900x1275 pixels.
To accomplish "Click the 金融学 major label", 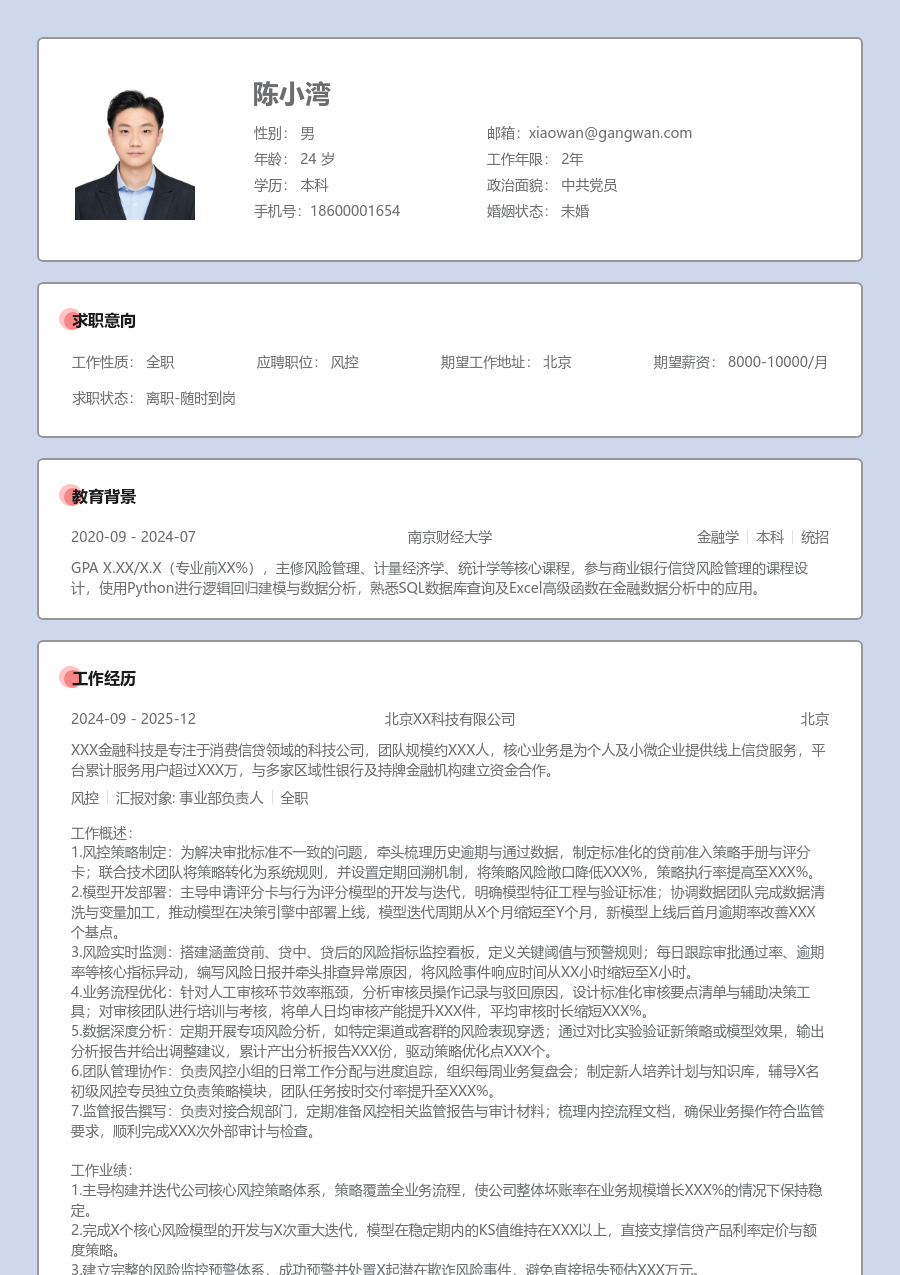I will pyautogui.click(x=718, y=537).
